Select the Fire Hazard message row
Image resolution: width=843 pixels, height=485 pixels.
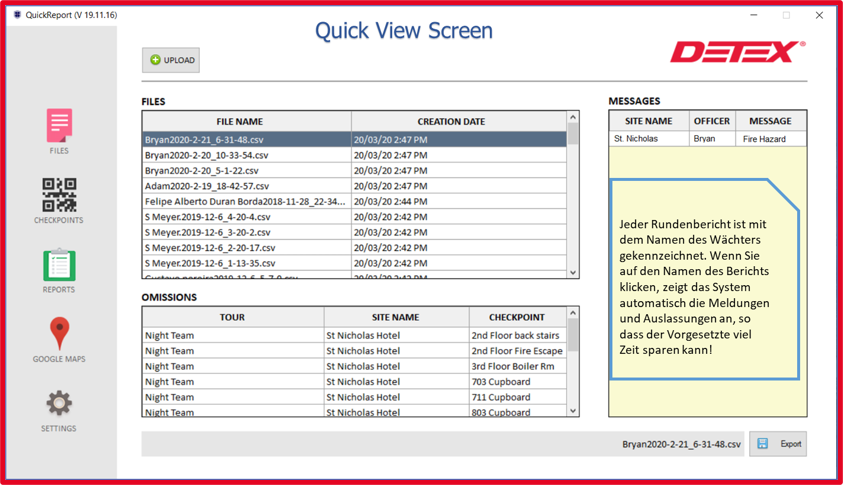point(707,139)
